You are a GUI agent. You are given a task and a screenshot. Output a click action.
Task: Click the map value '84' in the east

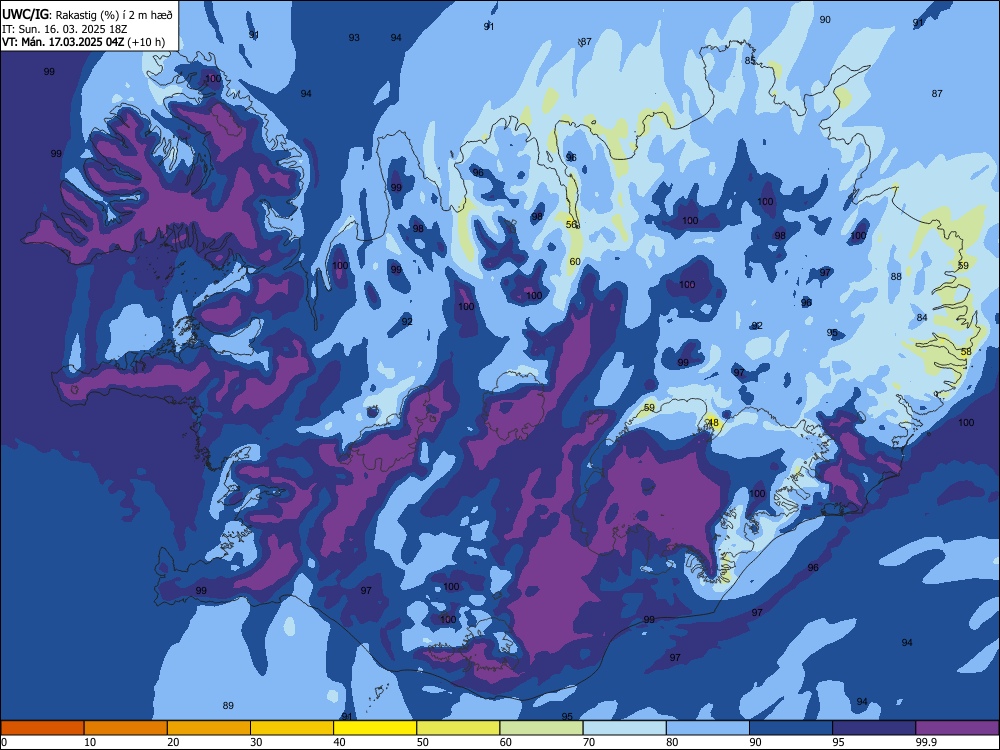click(922, 317)
